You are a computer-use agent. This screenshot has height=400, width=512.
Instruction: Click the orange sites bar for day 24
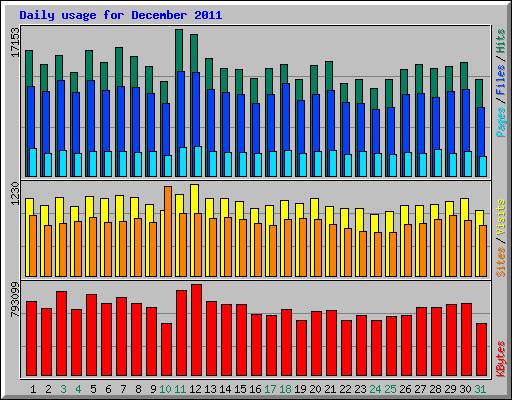pyautogui.click(x=378, y=254)
